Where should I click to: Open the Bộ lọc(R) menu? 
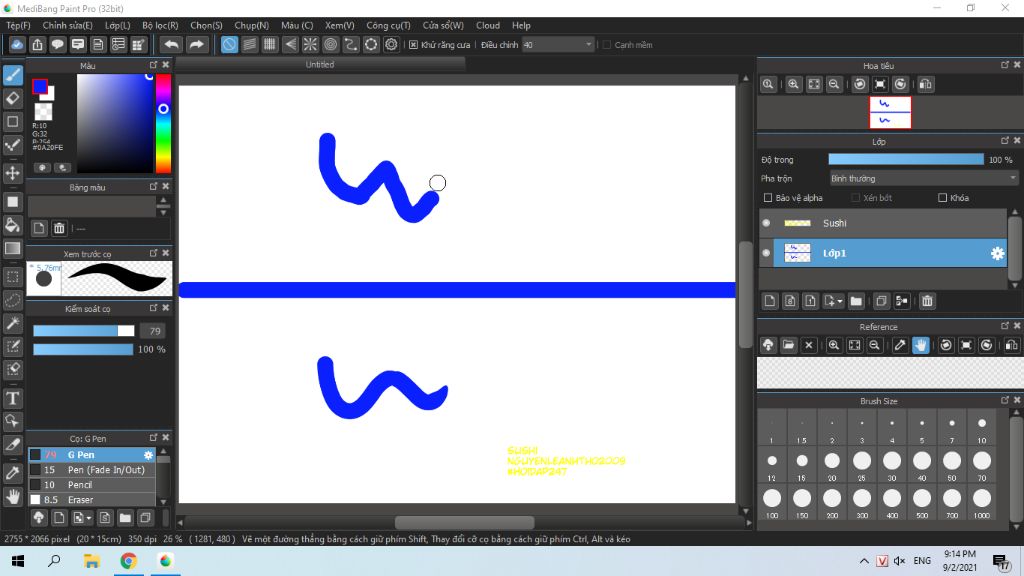(160, 25)
